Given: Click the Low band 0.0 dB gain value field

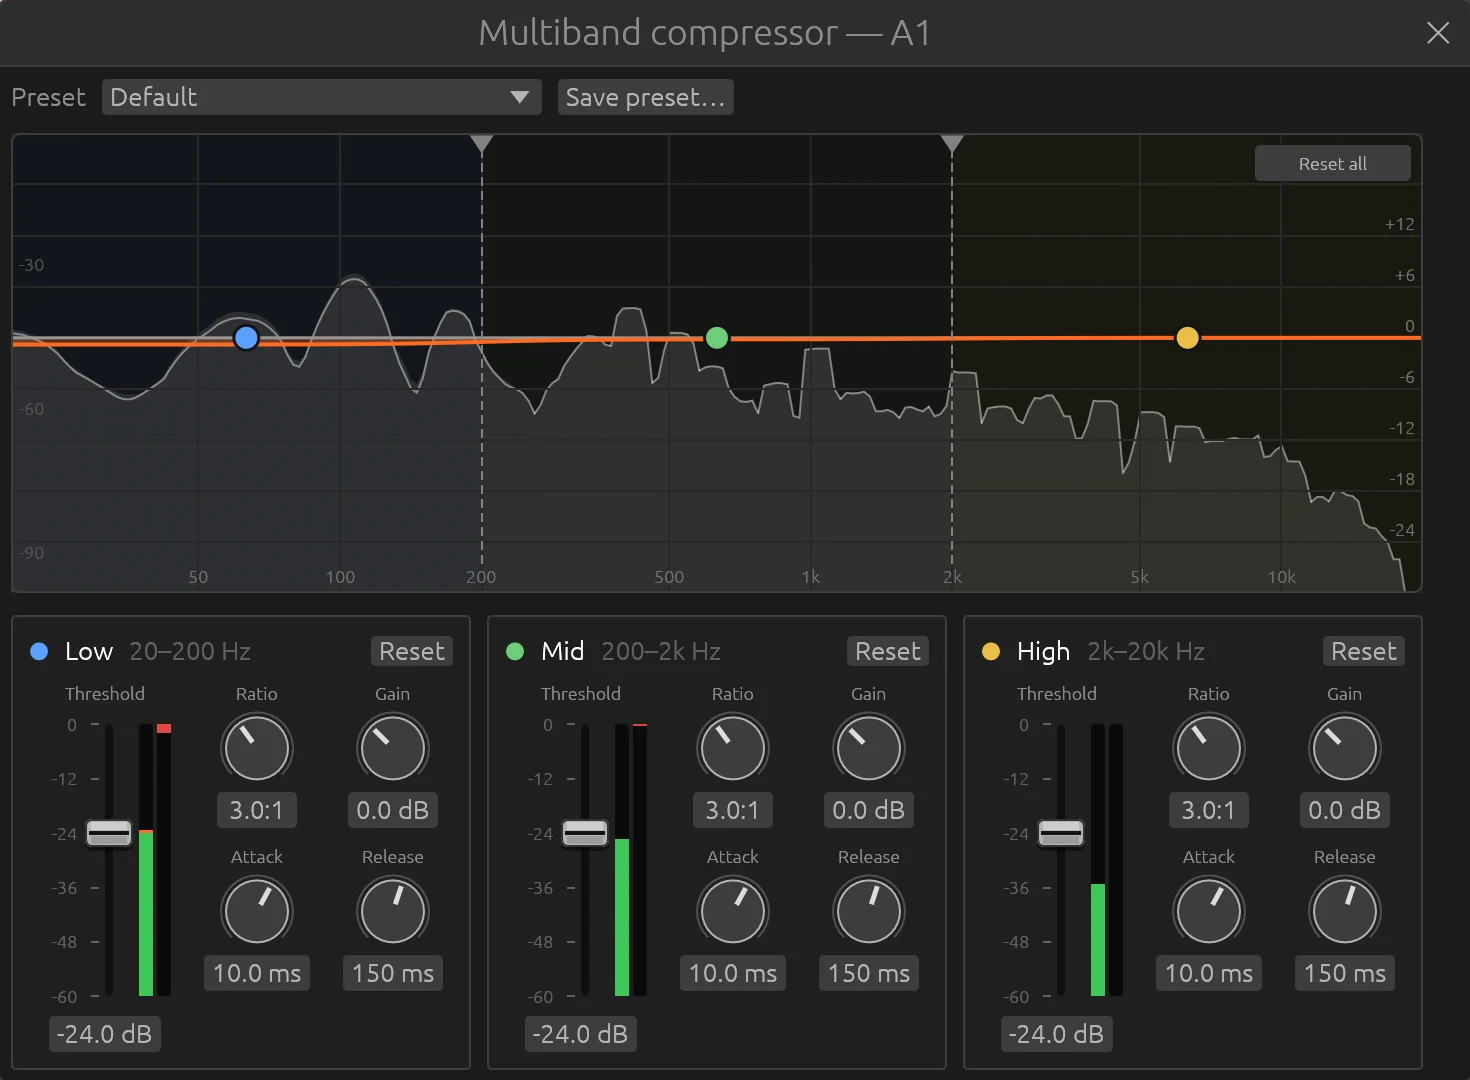Looking at the screenshot, I should click(x=393, y=810).
